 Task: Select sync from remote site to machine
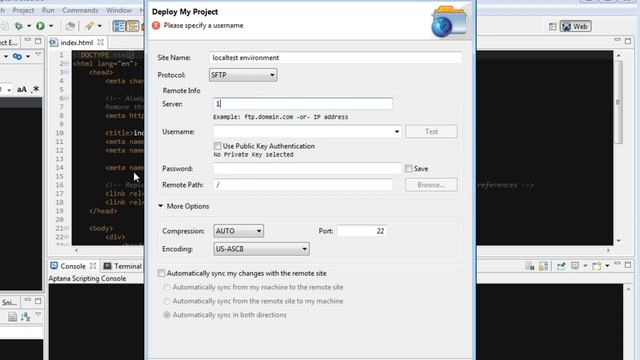(x=167, y=301)
